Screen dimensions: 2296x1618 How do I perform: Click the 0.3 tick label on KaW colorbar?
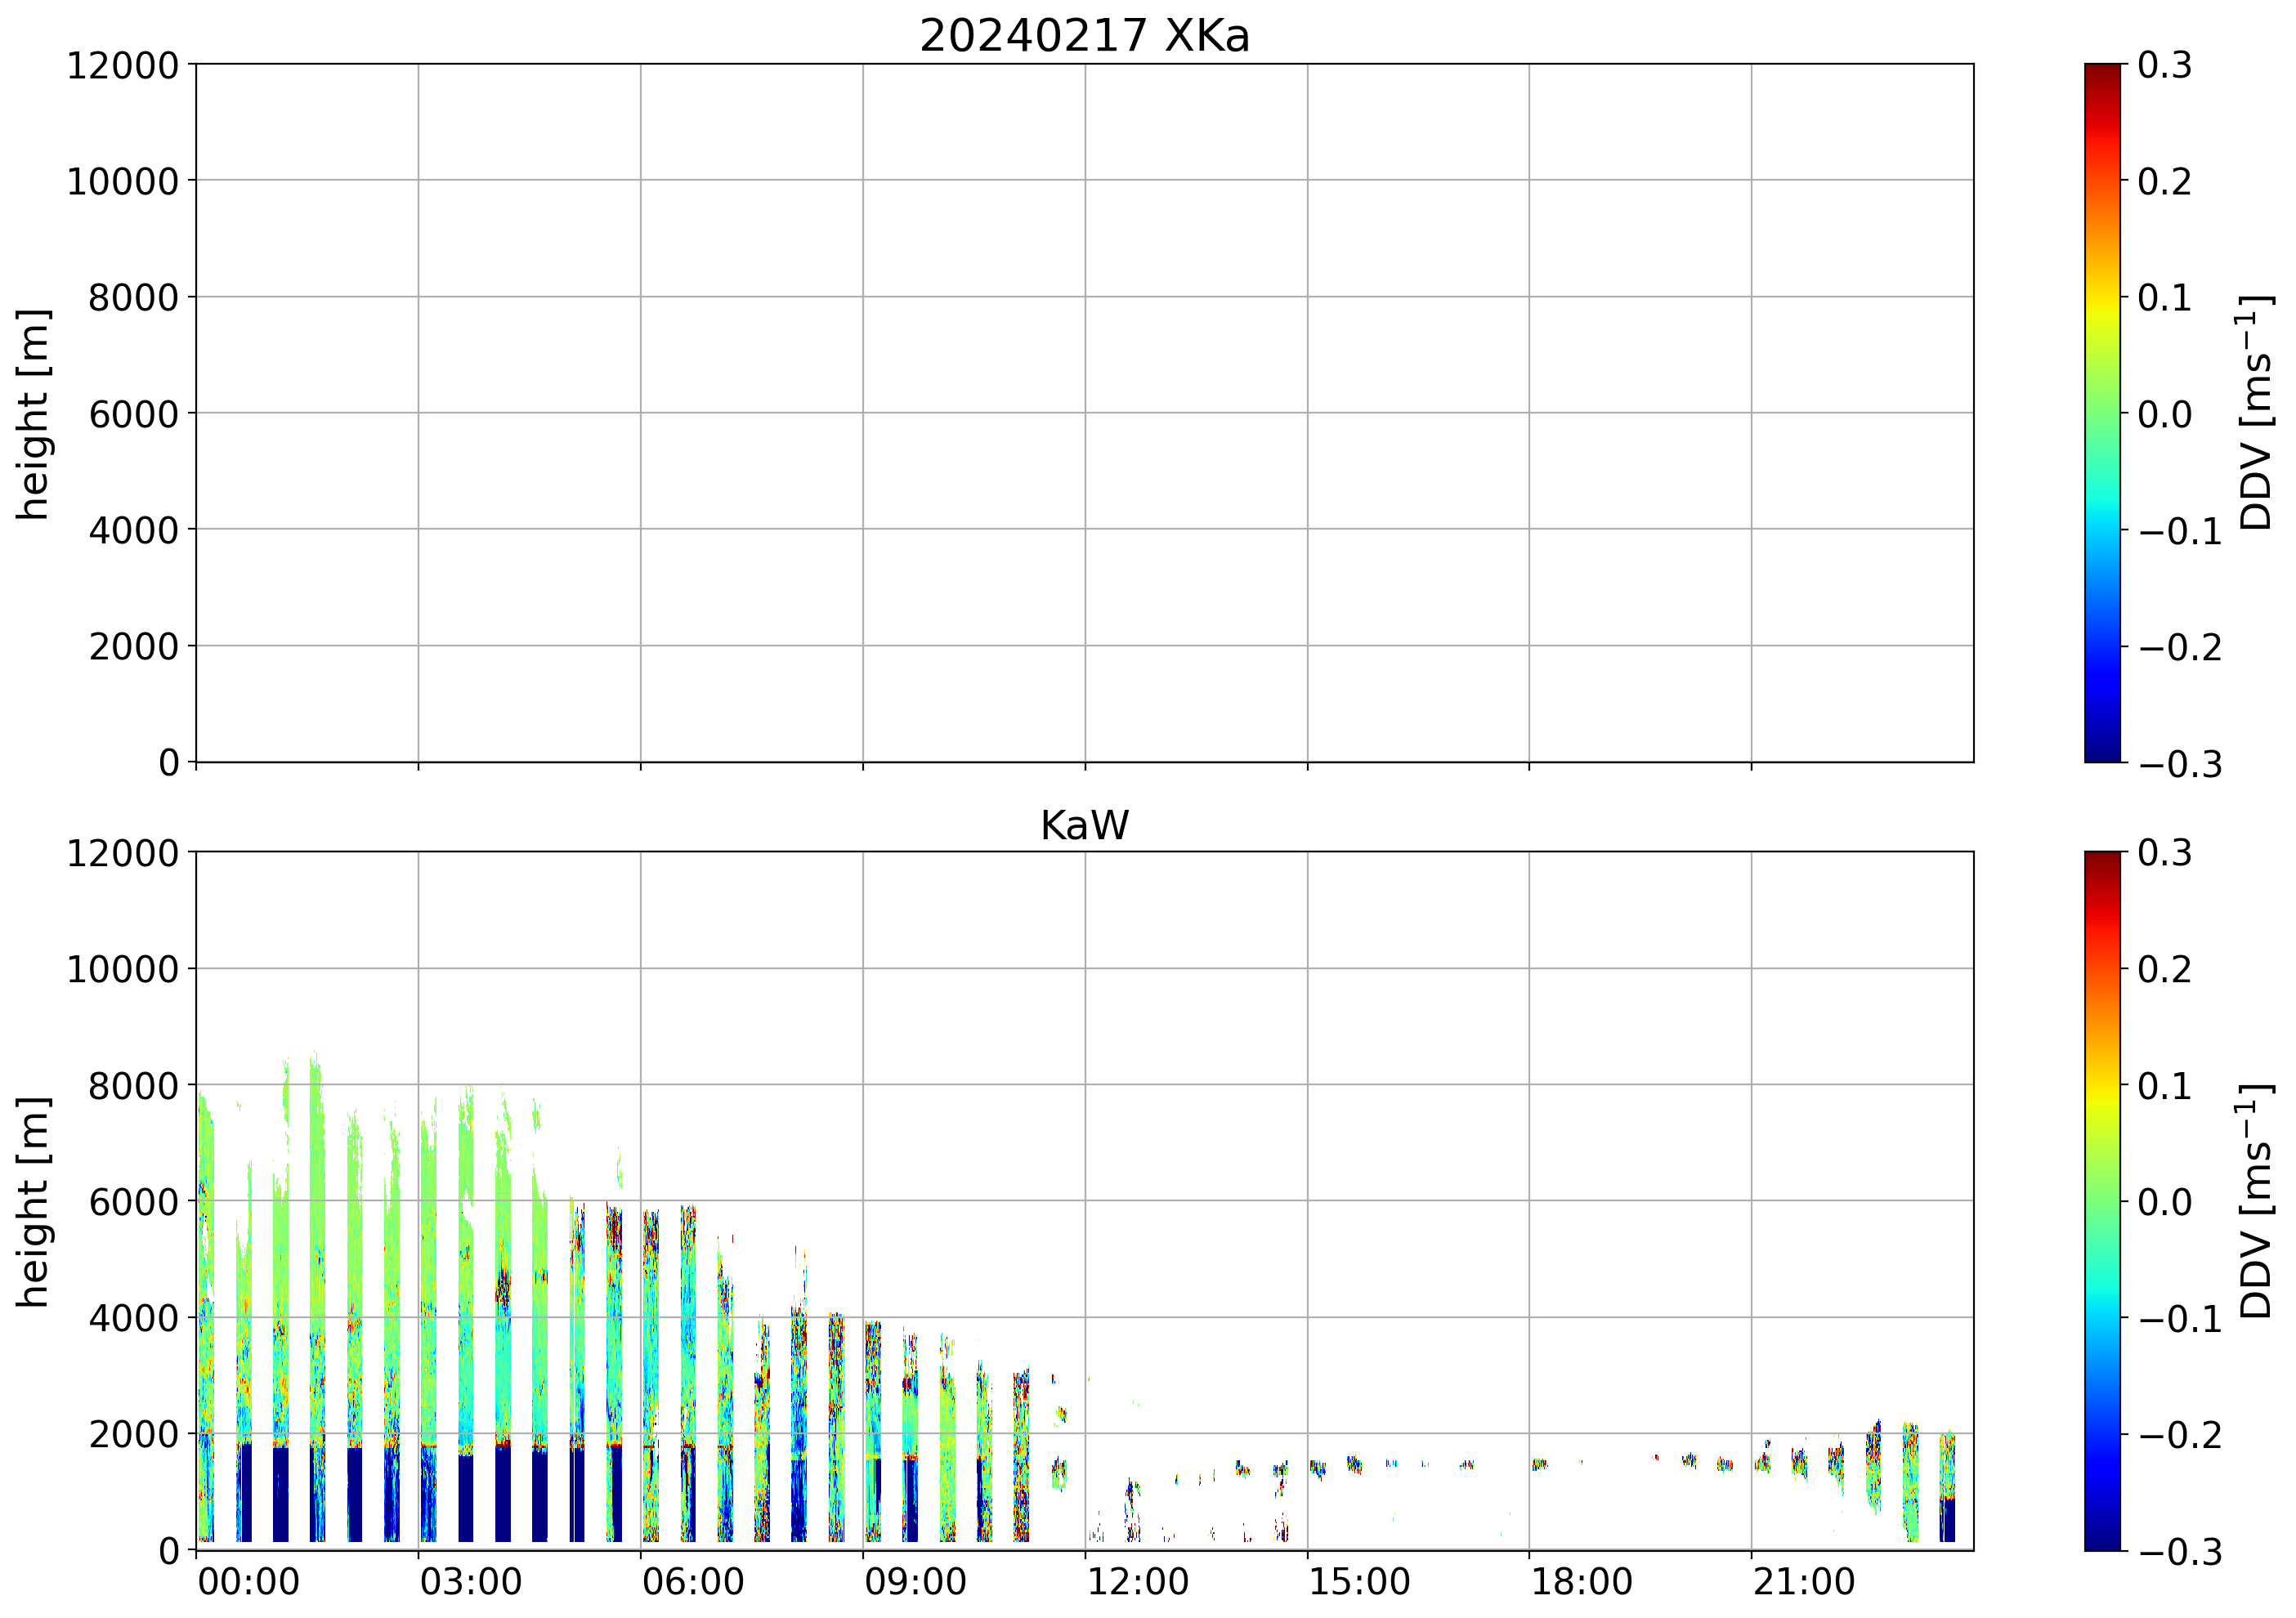coord(2164,853)
